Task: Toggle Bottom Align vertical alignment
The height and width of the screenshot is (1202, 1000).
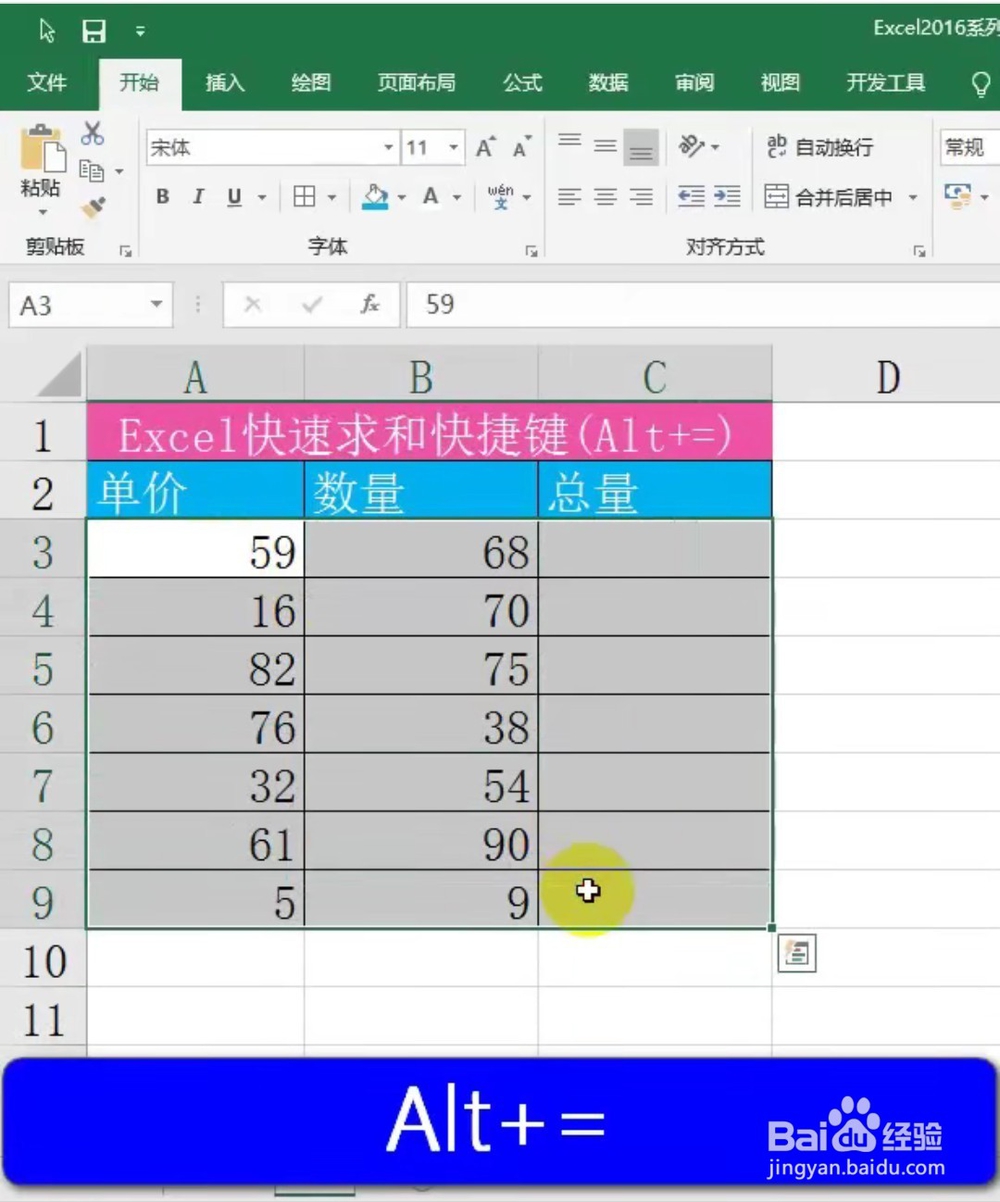Action: coord(641,148)
